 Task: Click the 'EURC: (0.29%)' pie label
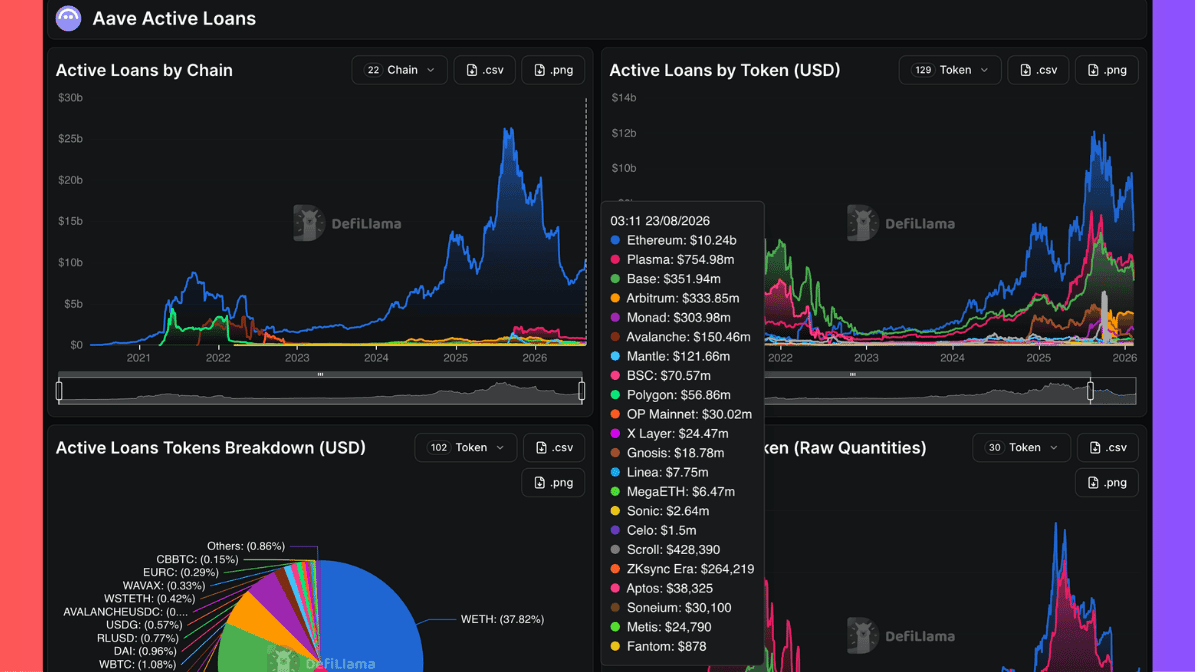click(x=181, y=572)
